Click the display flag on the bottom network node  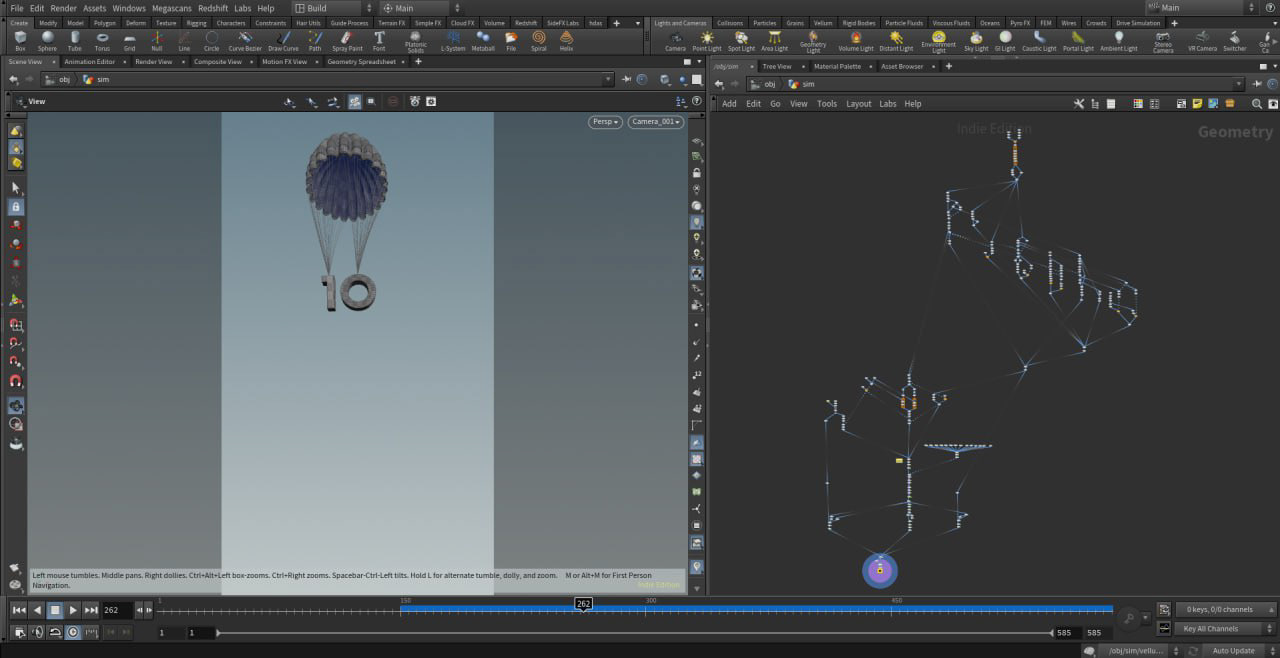[x=879, y=571]
